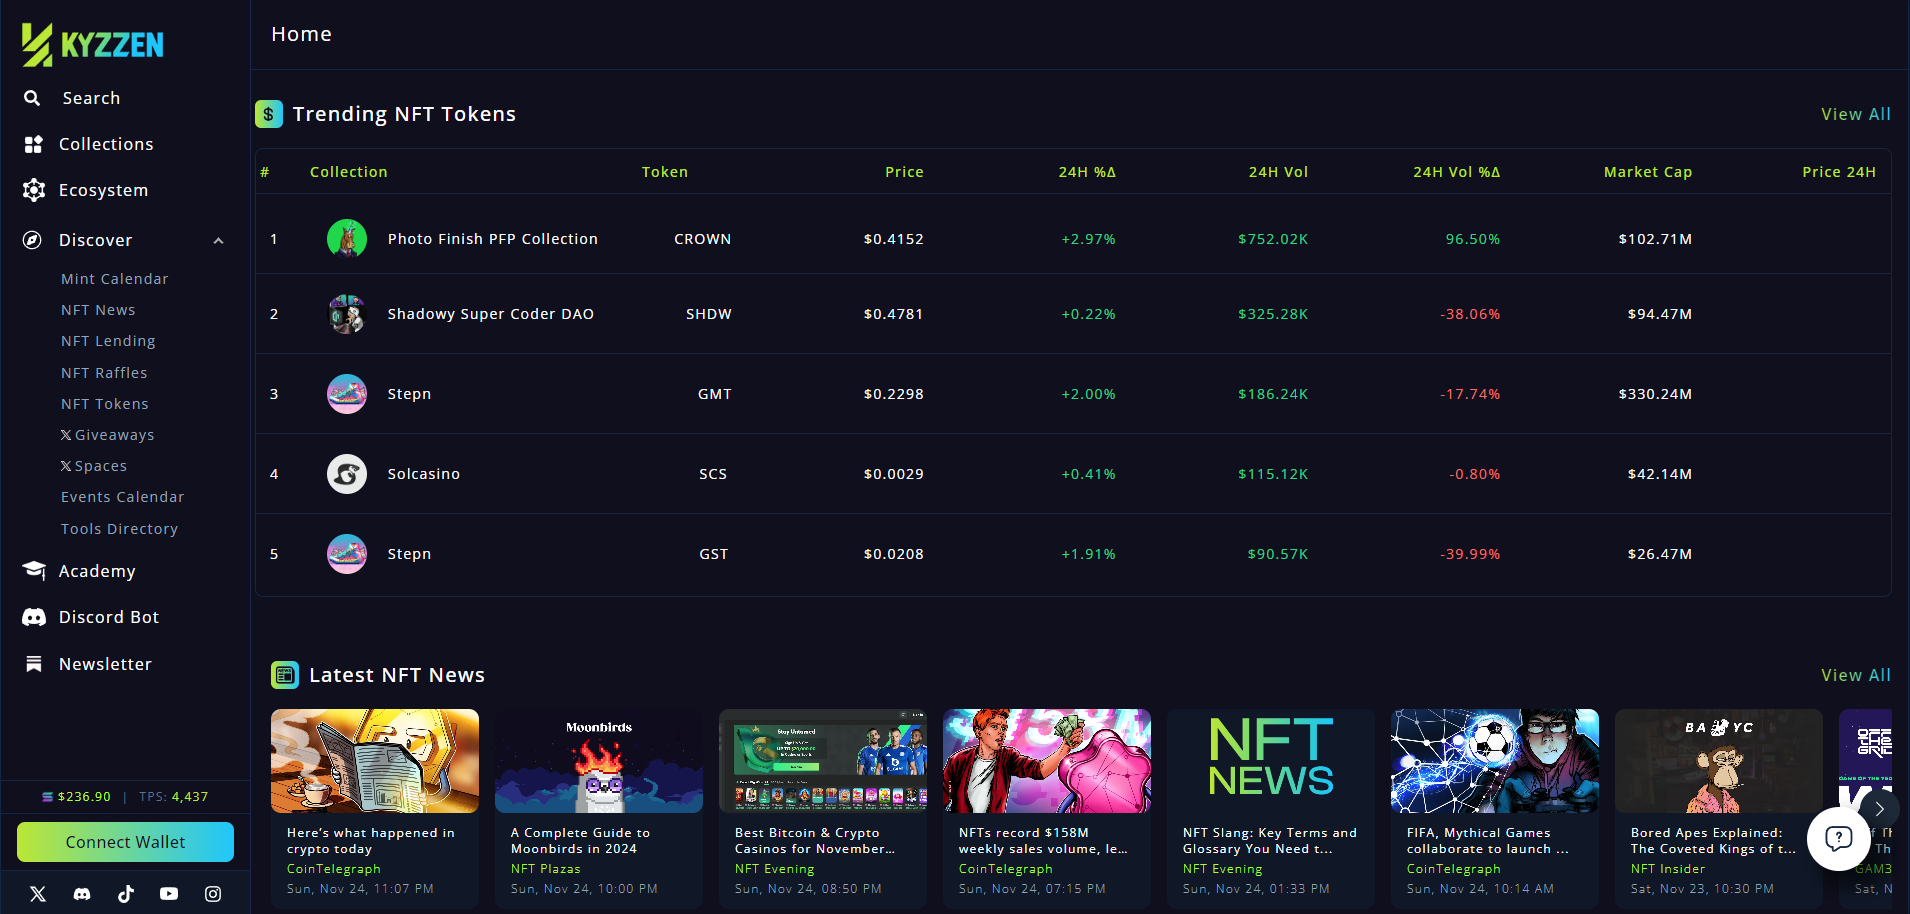The height and width of the screenshot is (914, 1910).
Task: Open the YouTube social icon
Action: pos(169,894)
